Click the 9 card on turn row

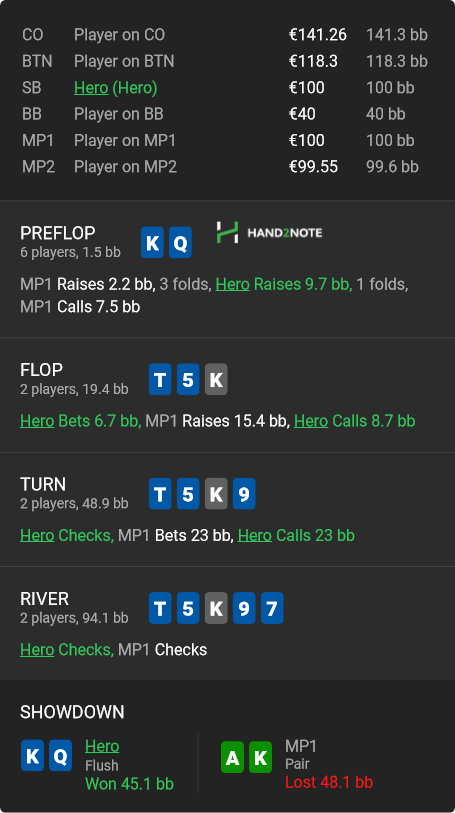[244, 494]
